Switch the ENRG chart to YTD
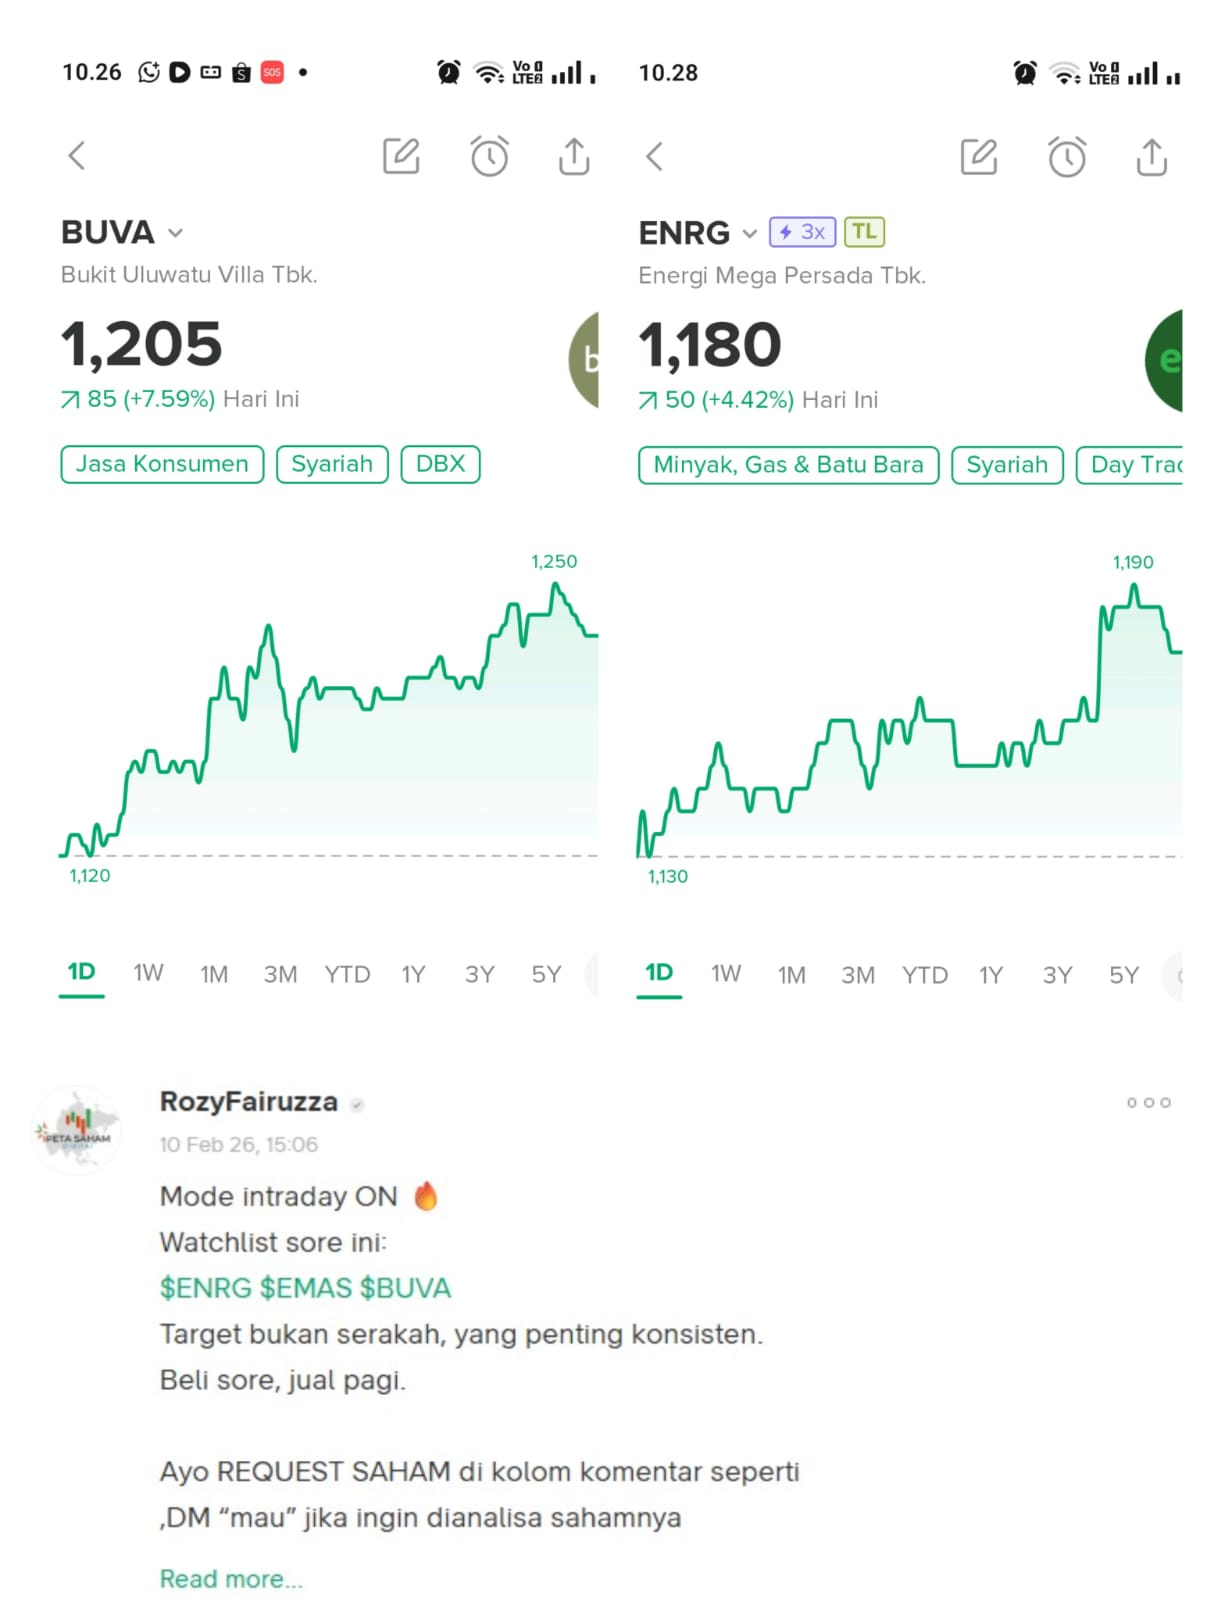 pos(924,975)
